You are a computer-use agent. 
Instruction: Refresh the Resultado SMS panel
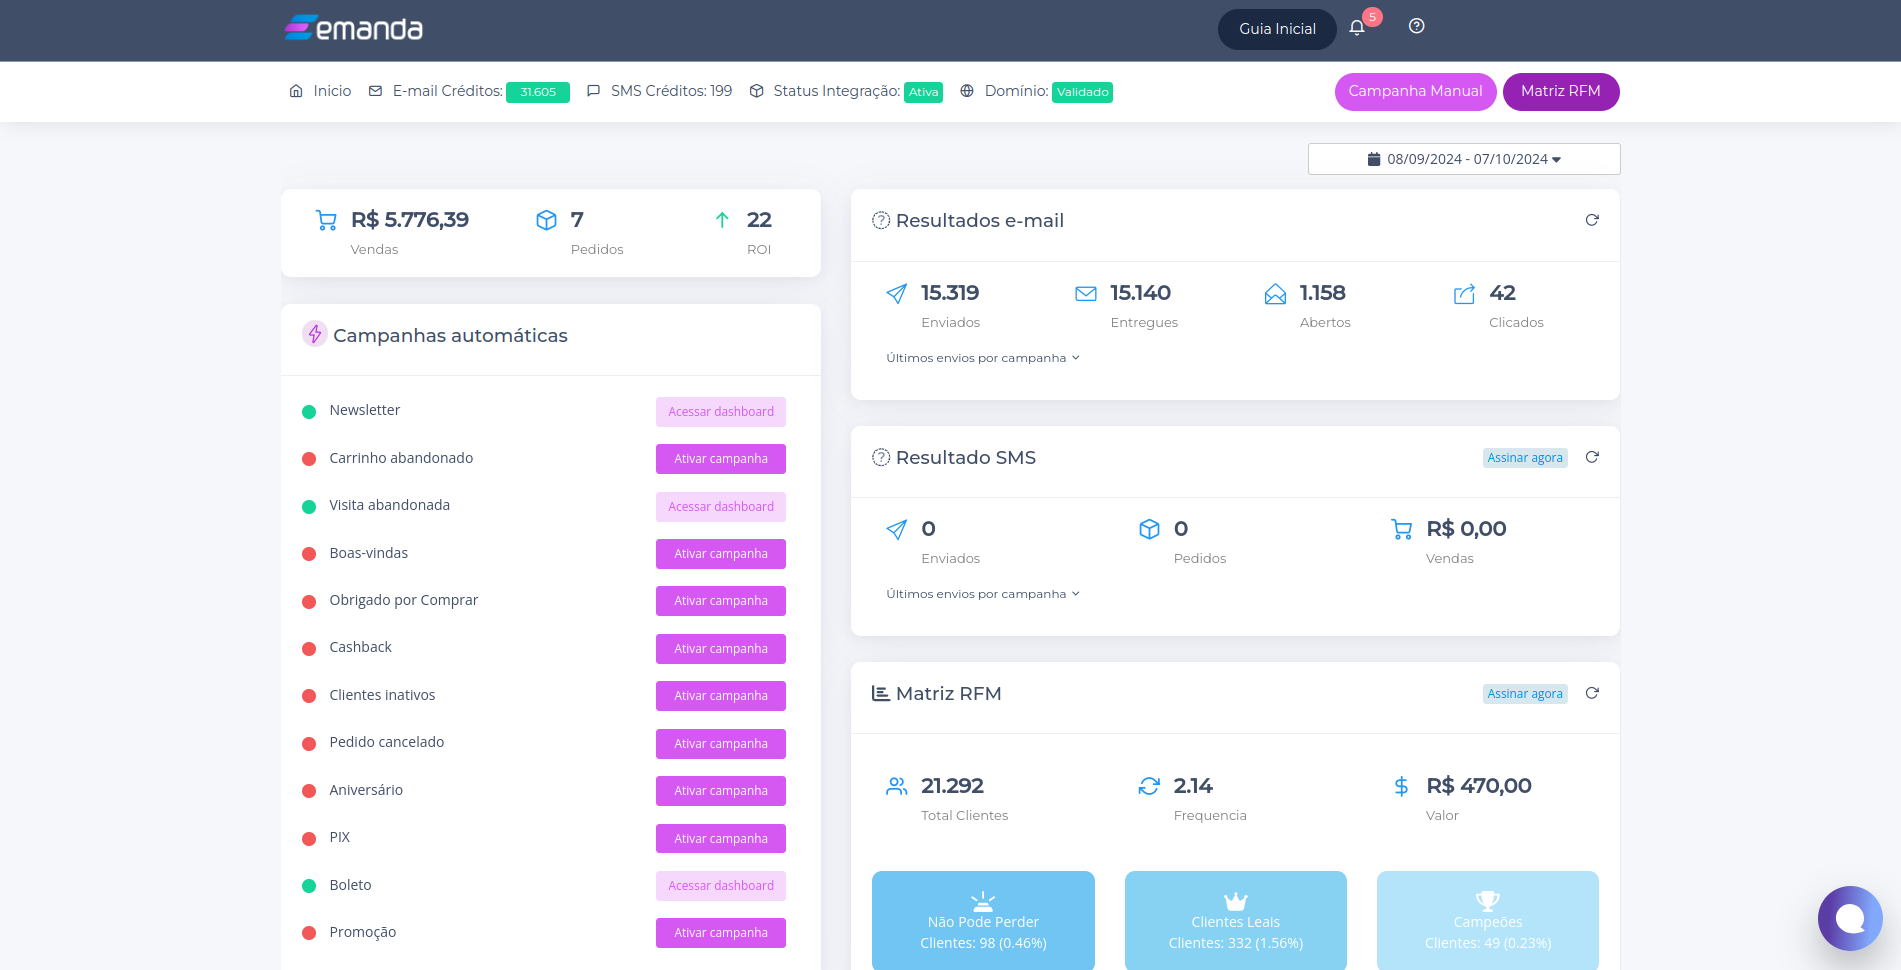[1592, 457]
